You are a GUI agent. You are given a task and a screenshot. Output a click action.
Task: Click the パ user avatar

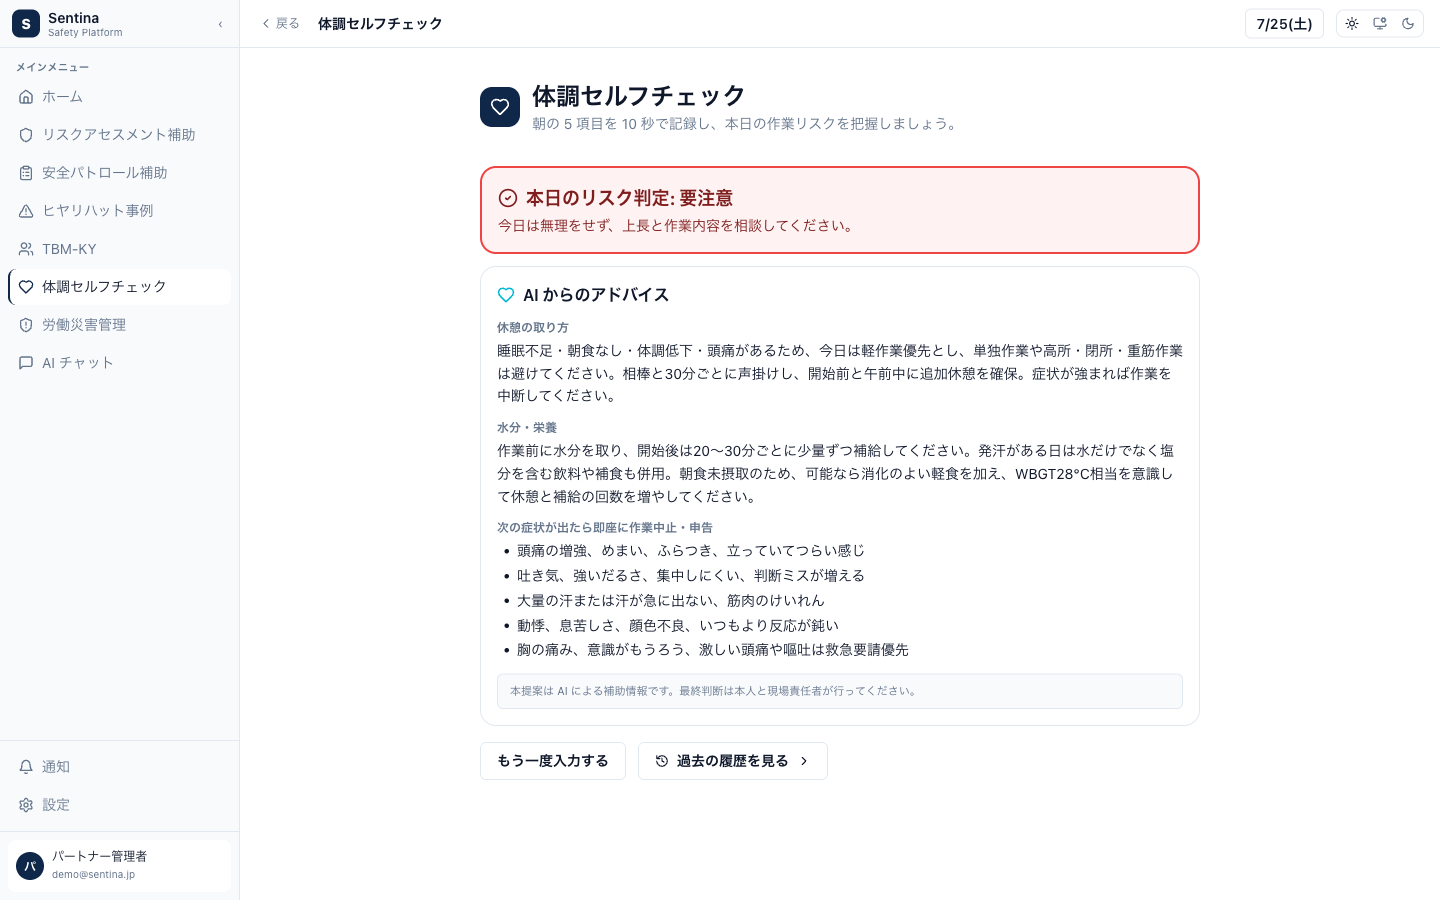(30, 866)
